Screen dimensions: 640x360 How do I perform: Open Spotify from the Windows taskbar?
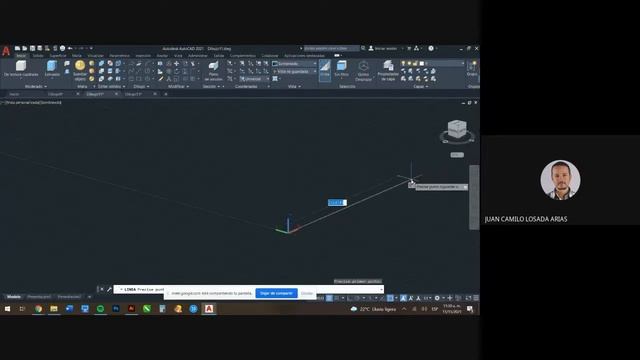coord(100,309)
